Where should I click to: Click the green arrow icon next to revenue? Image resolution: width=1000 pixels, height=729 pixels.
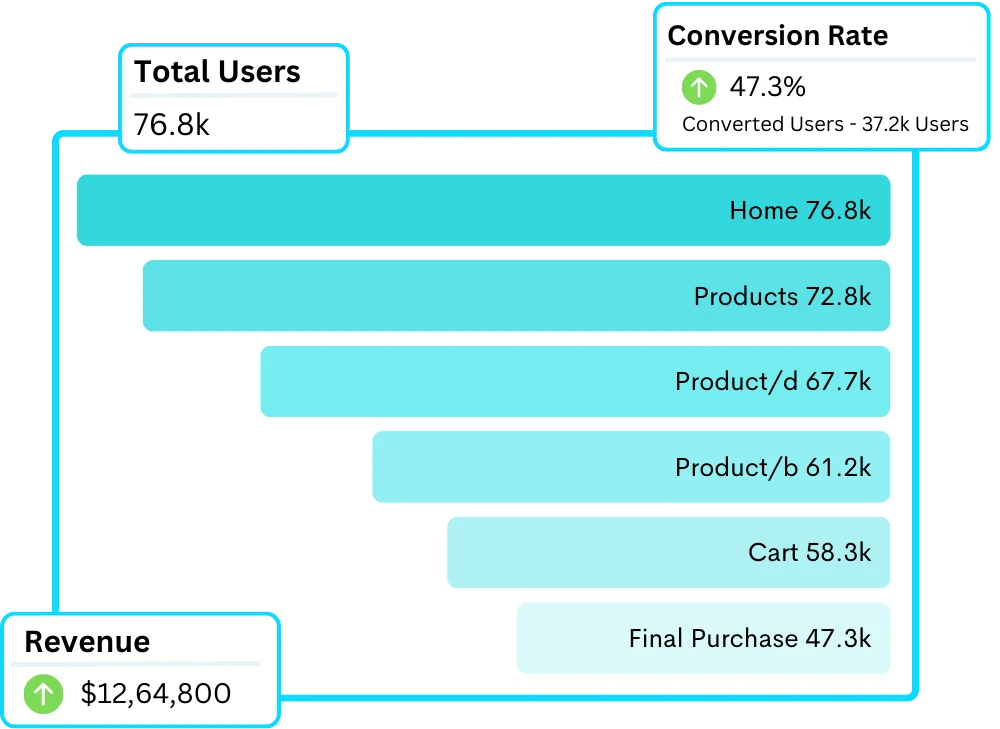pyautogui.click(x=42, y=693)
